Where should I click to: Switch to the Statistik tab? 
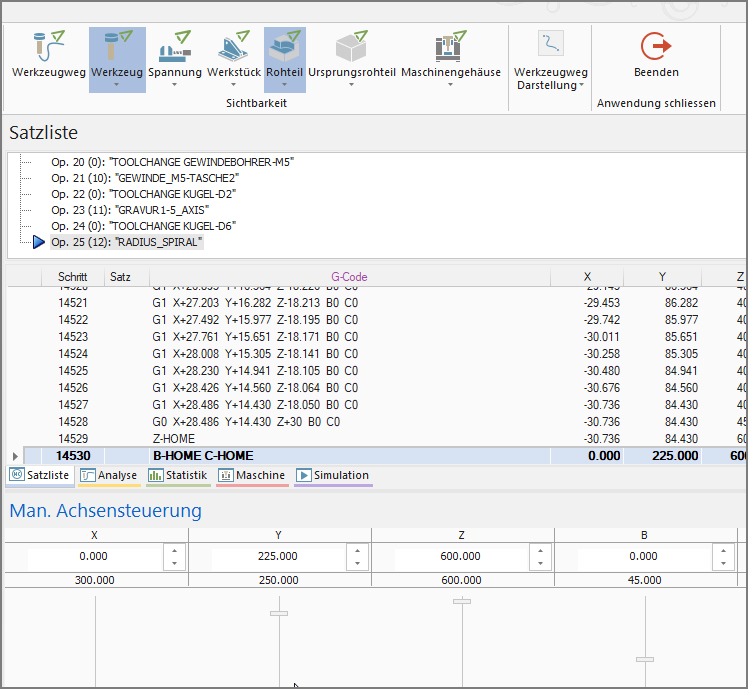pyautogui.click(x=178, y=476)
